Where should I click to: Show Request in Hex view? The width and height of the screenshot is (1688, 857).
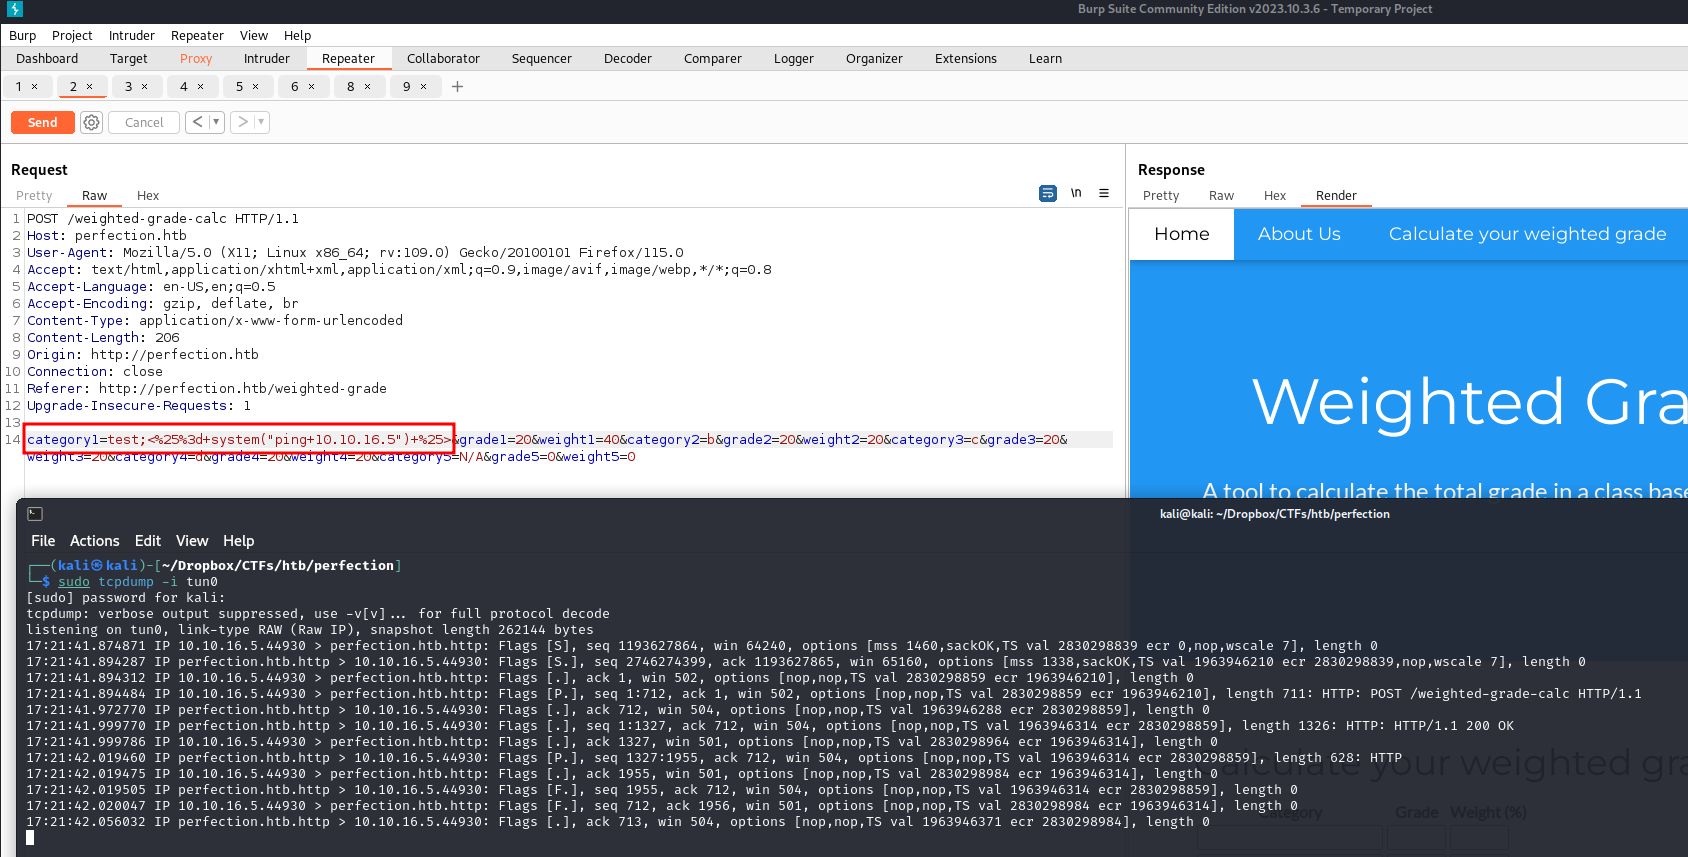click(148, 196)
